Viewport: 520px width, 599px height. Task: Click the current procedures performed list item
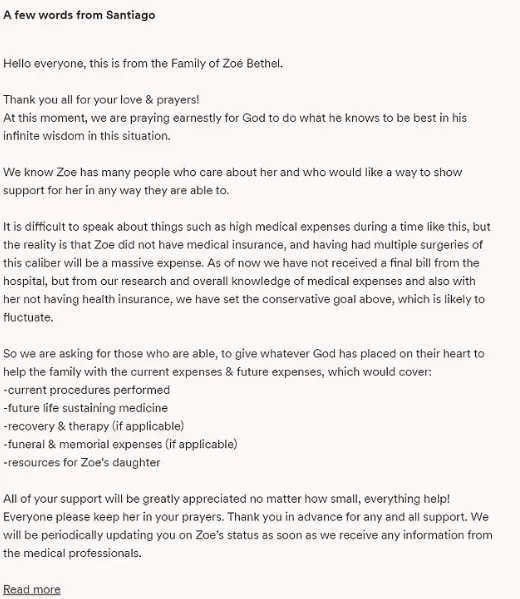coord(87,390)
